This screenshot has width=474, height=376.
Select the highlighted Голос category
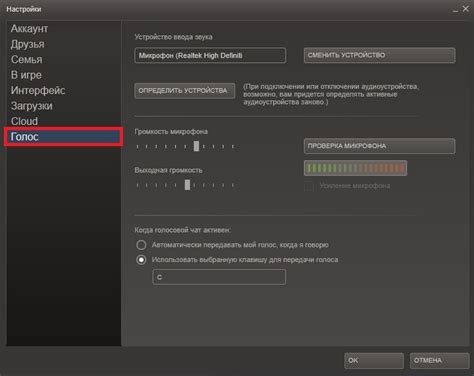pyautogui.click(x=64, y=136)
